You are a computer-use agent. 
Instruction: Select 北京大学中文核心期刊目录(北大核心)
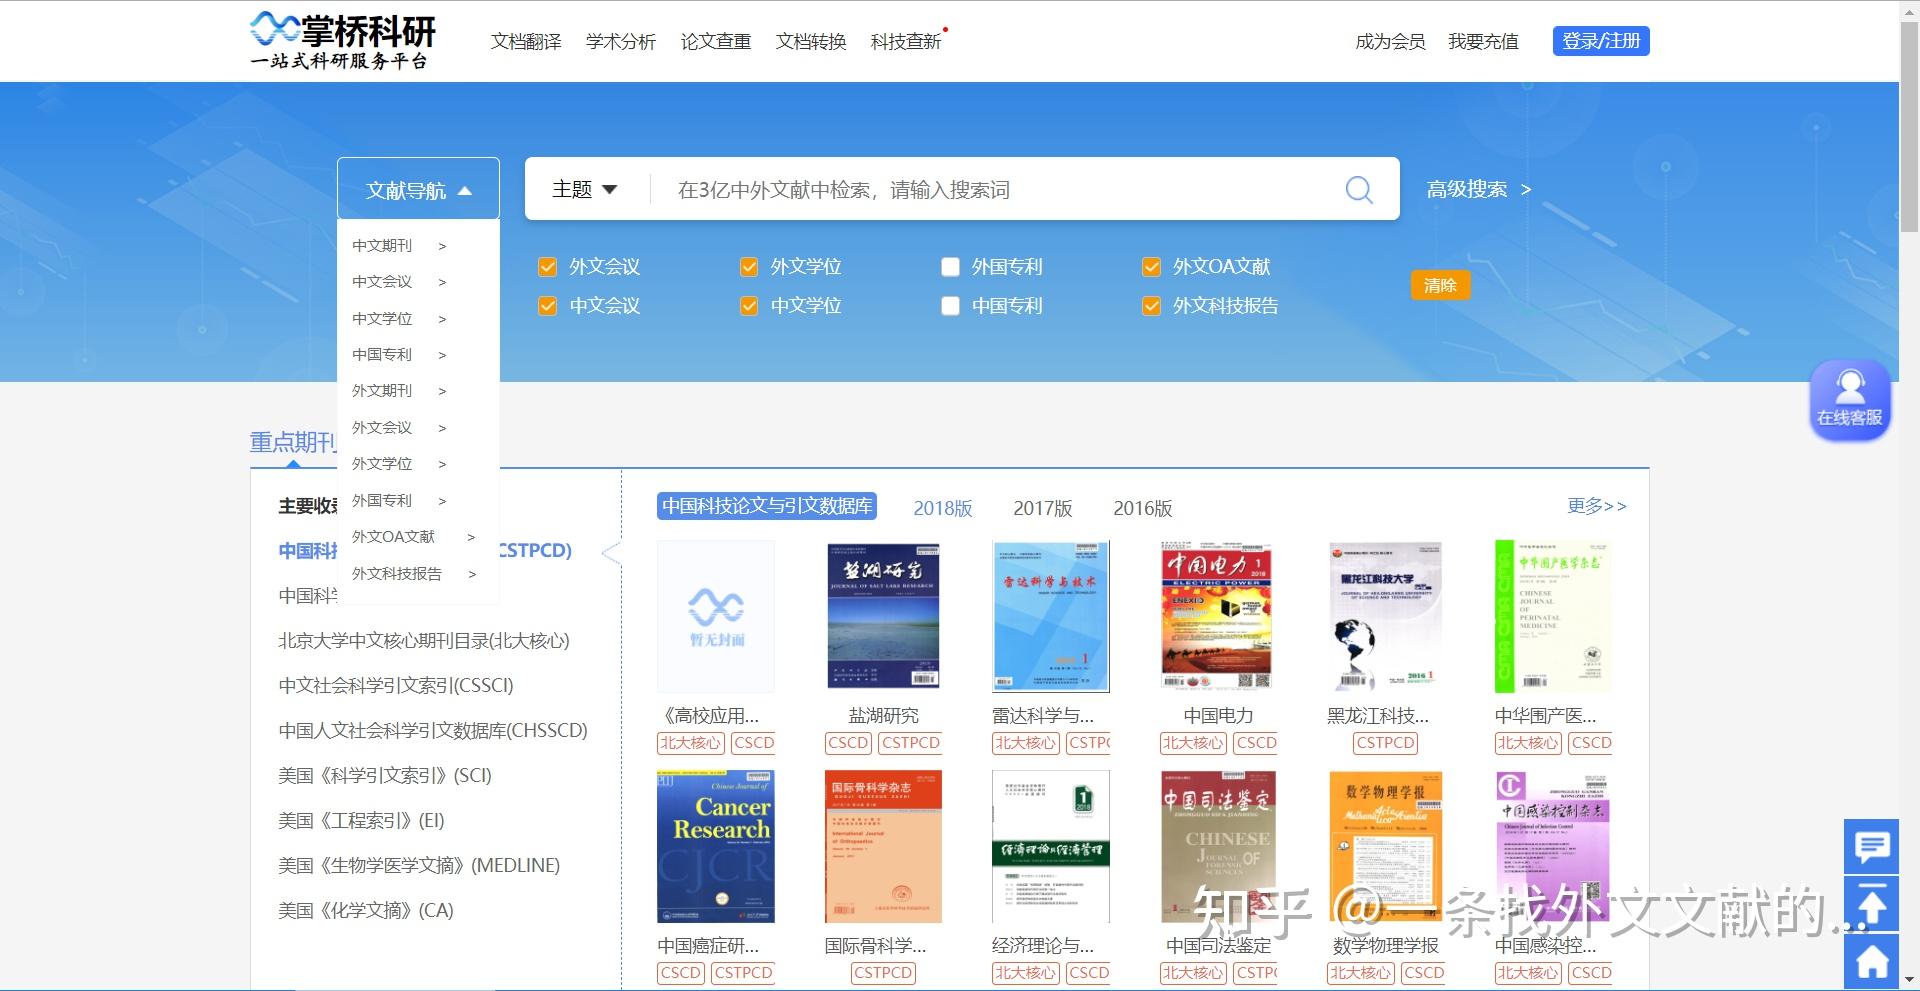coord(424,640)
